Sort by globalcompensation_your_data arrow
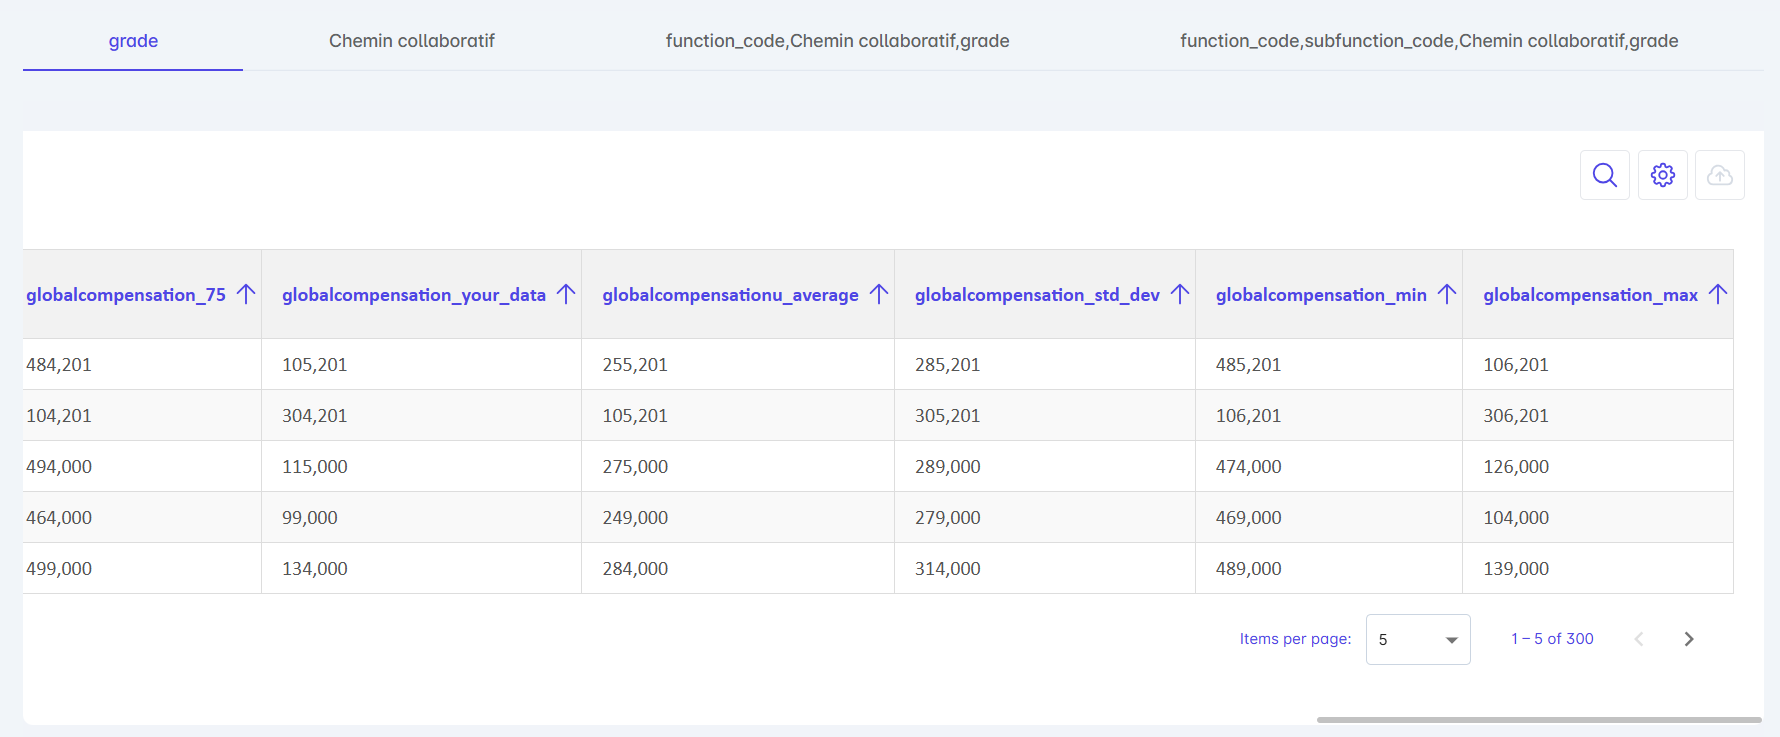The height and width of the screenshot is (737, 1780). 566,294
